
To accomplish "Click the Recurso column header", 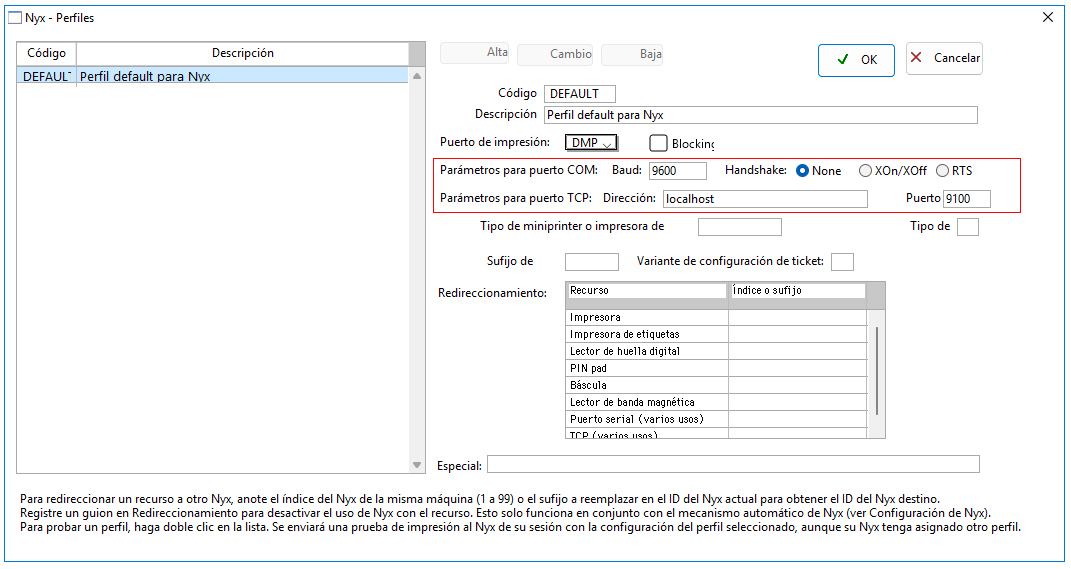I will [x=647, y=291].
